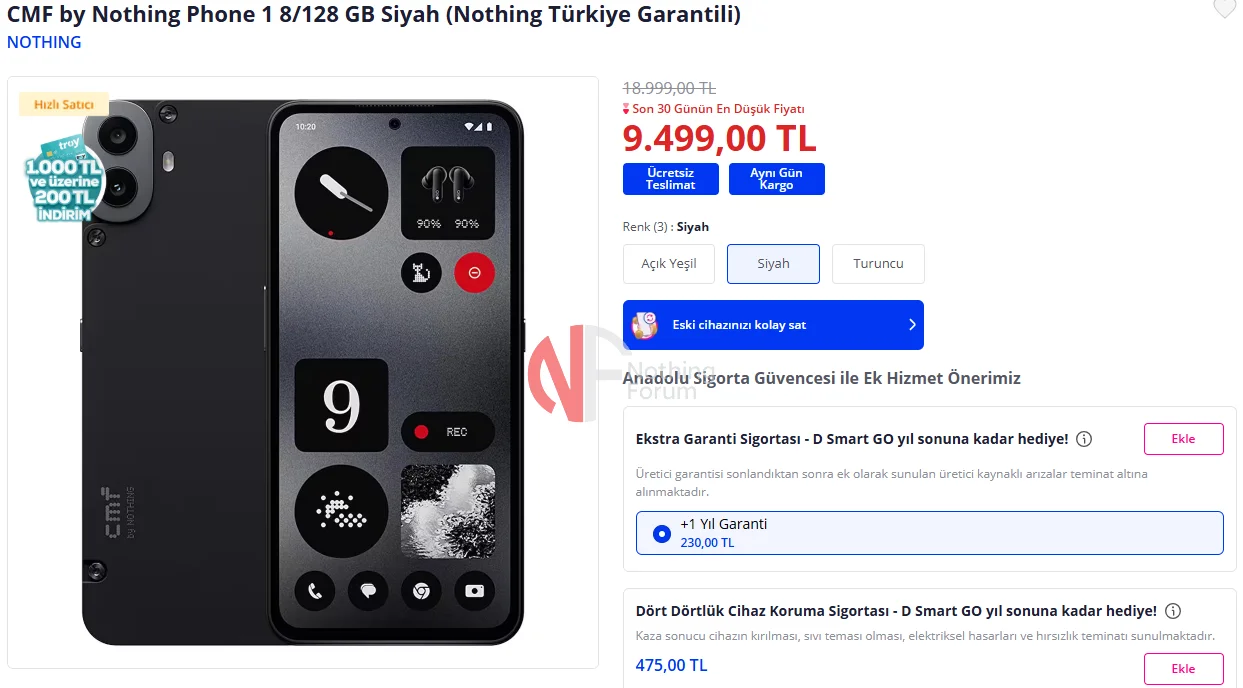The height and width of the screenshot is (688, 1243).
Task: Click the Aynı Gün Kargo tag
Action: 777,179
